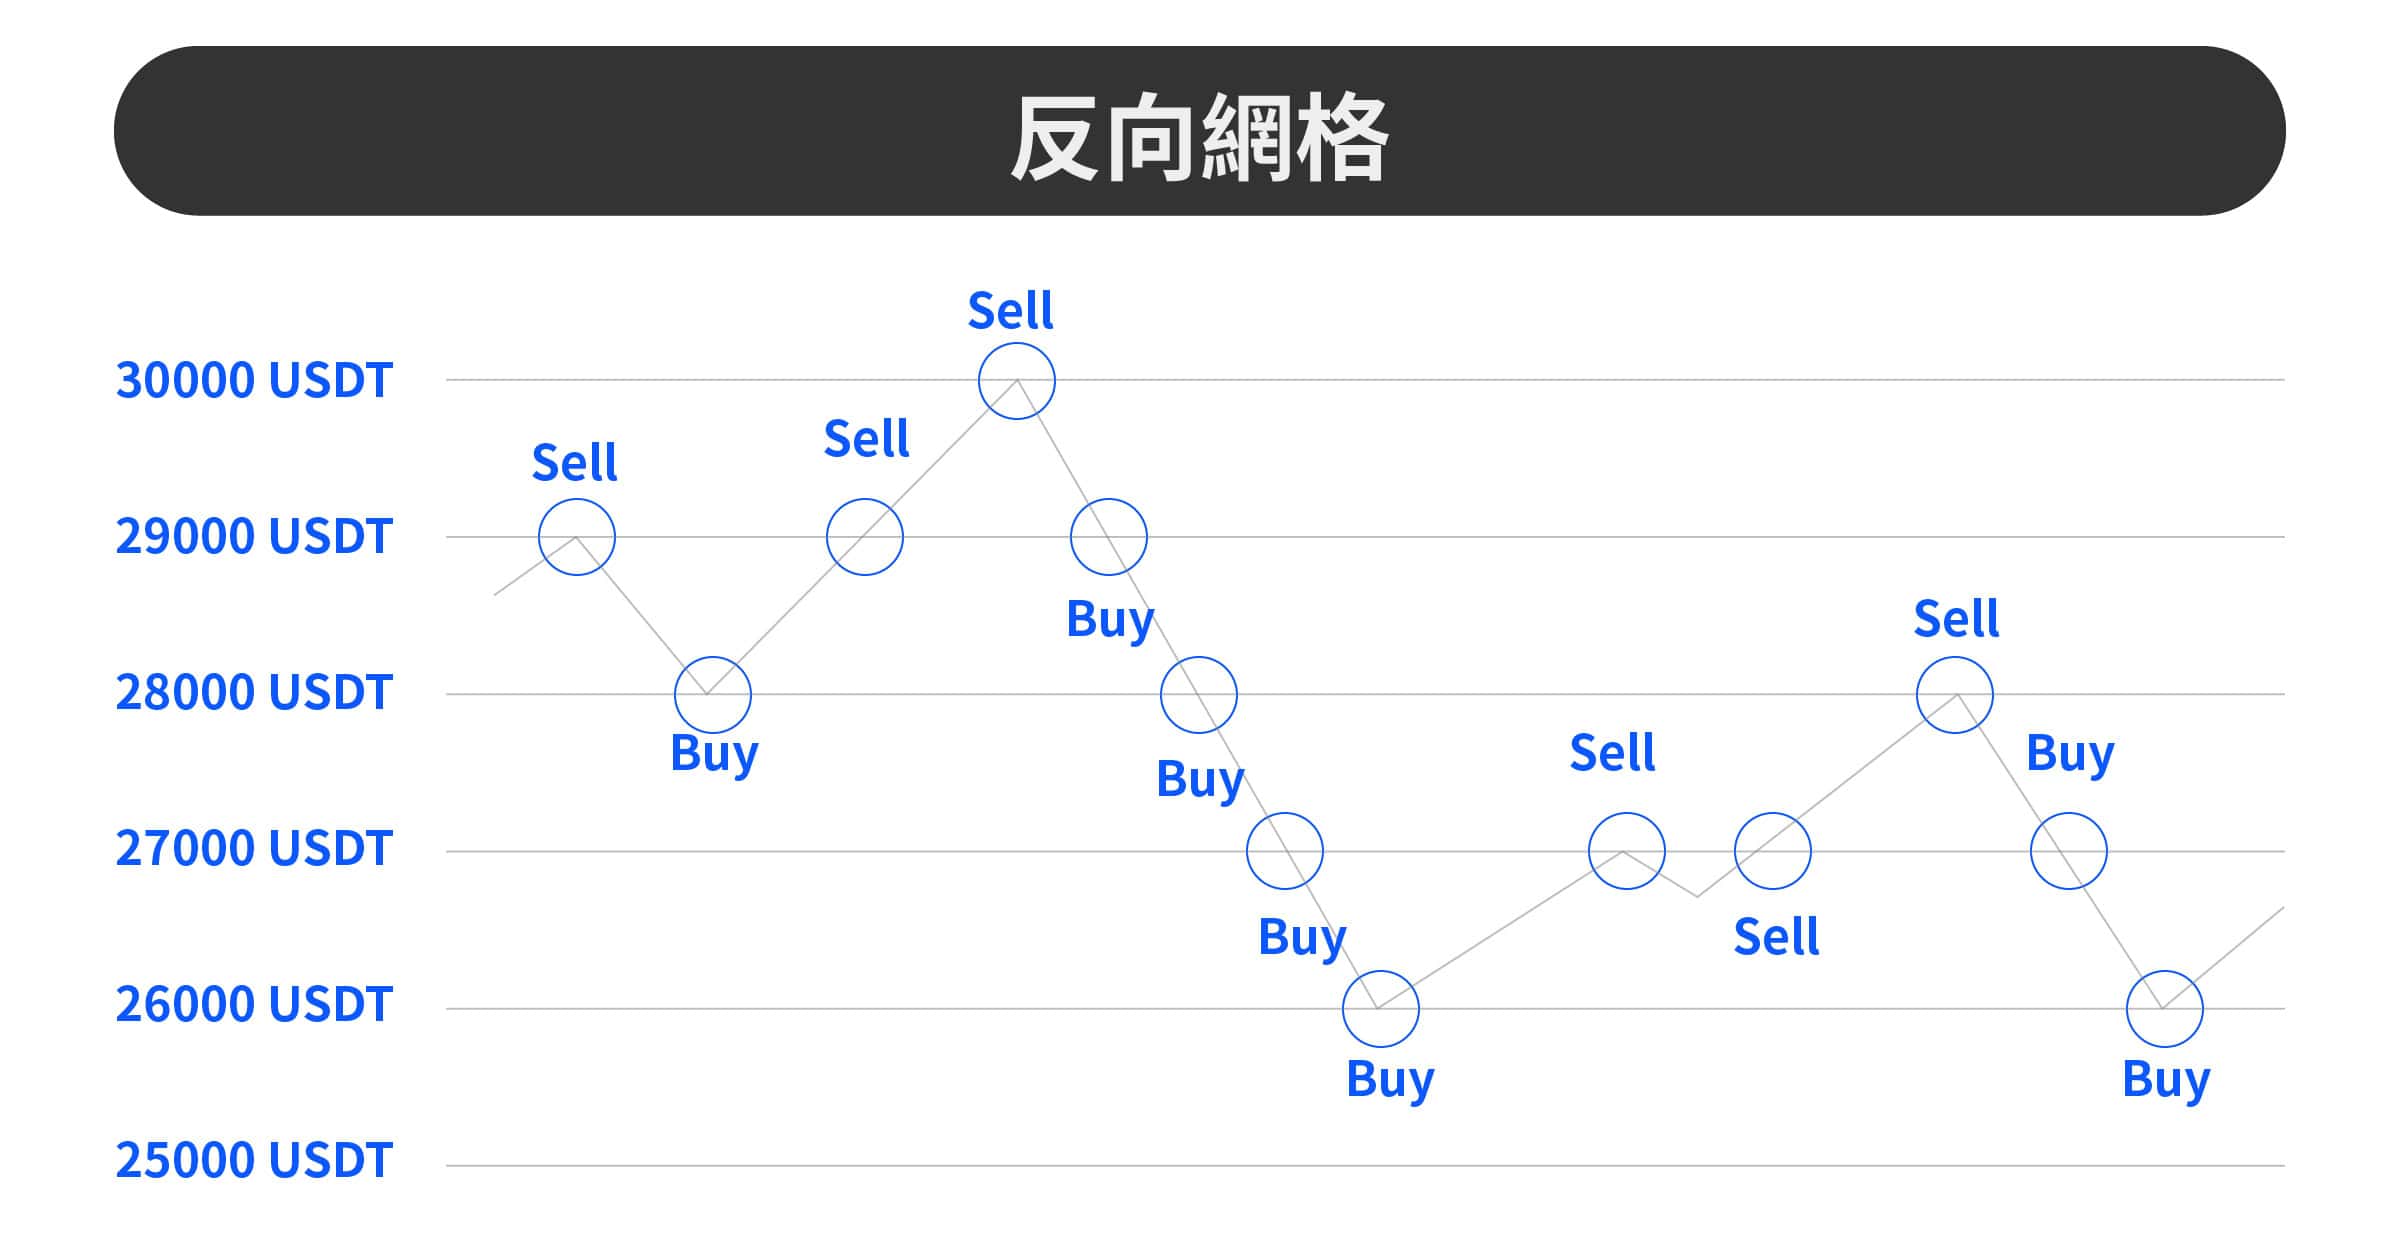Screen dimensions: 2400x1256
Task: Click the Buy label below last 26000 circle
Action: coord(2167,1081)
